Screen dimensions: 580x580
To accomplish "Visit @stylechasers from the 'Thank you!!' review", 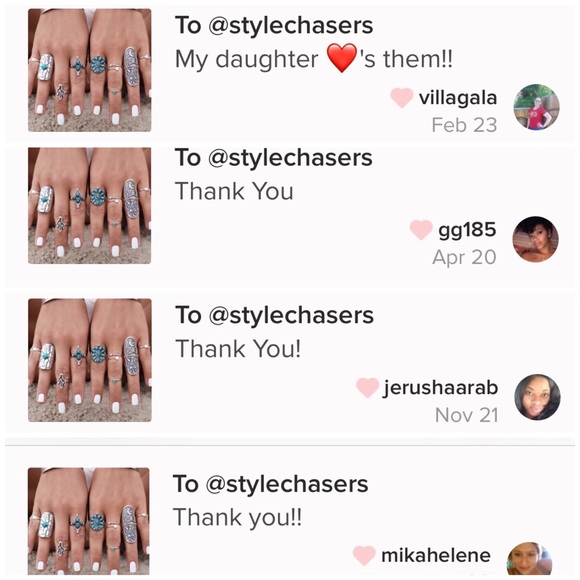I will click(287, 485).
